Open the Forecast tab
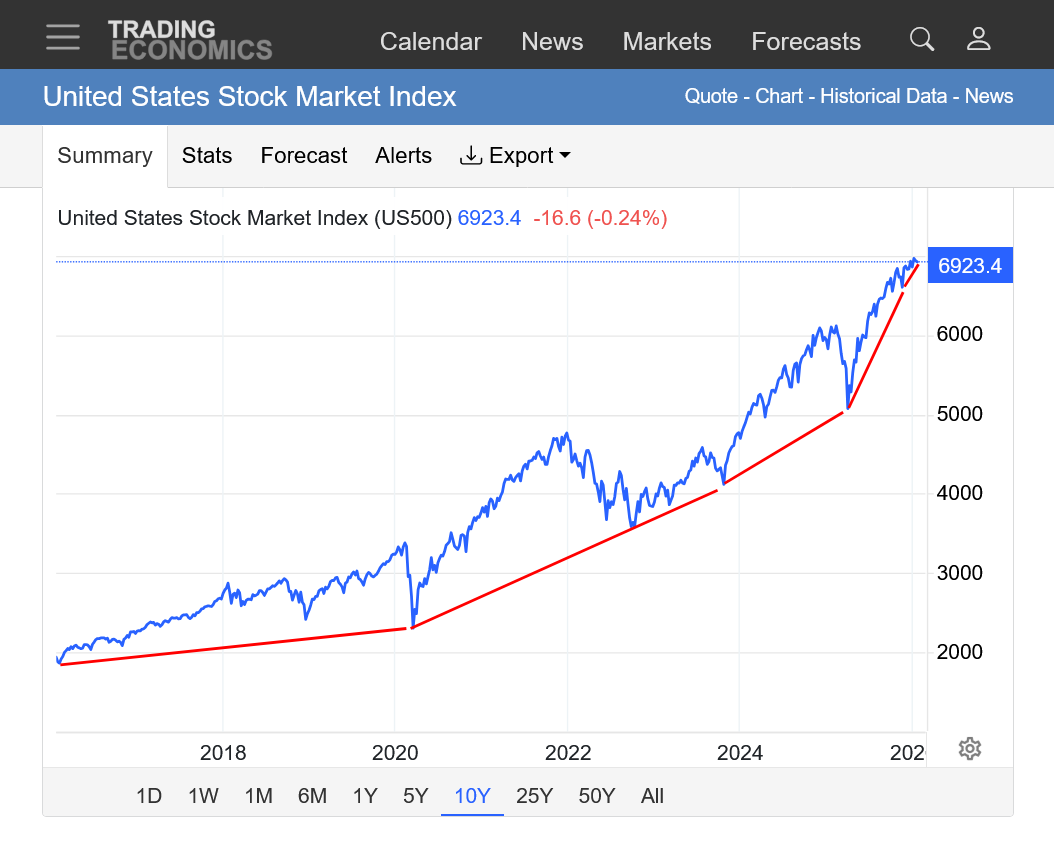The image size is (1054, 863). [x=304, y=156]
